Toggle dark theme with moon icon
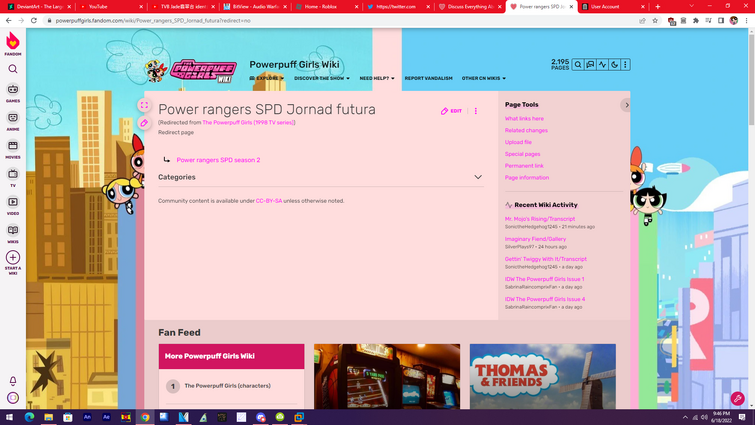The width and height of the screenshot is (755, 425). point(614,64)
